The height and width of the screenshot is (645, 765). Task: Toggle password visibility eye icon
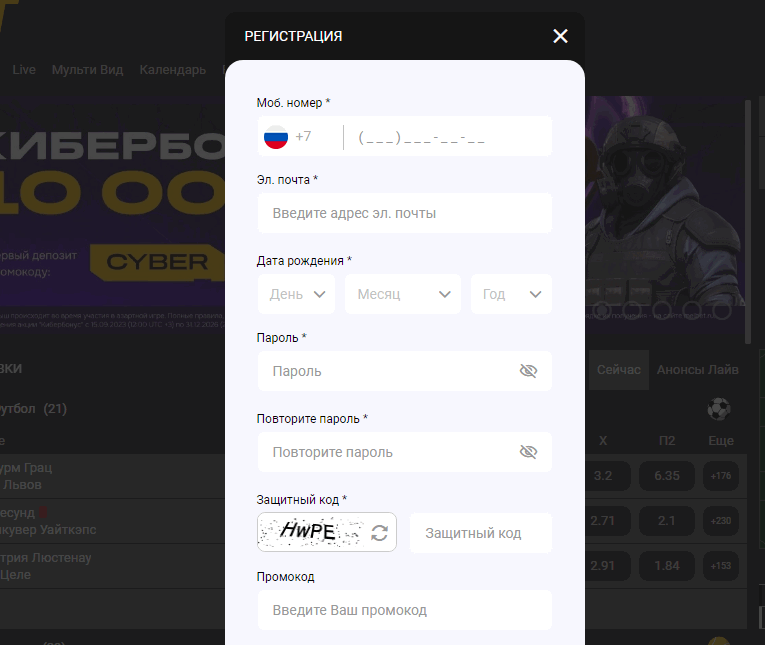tap(528, 371)
